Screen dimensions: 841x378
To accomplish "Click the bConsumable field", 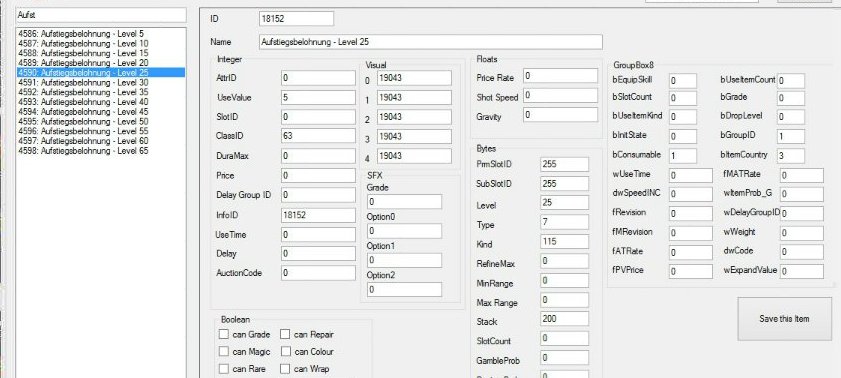I will (682, 156).
